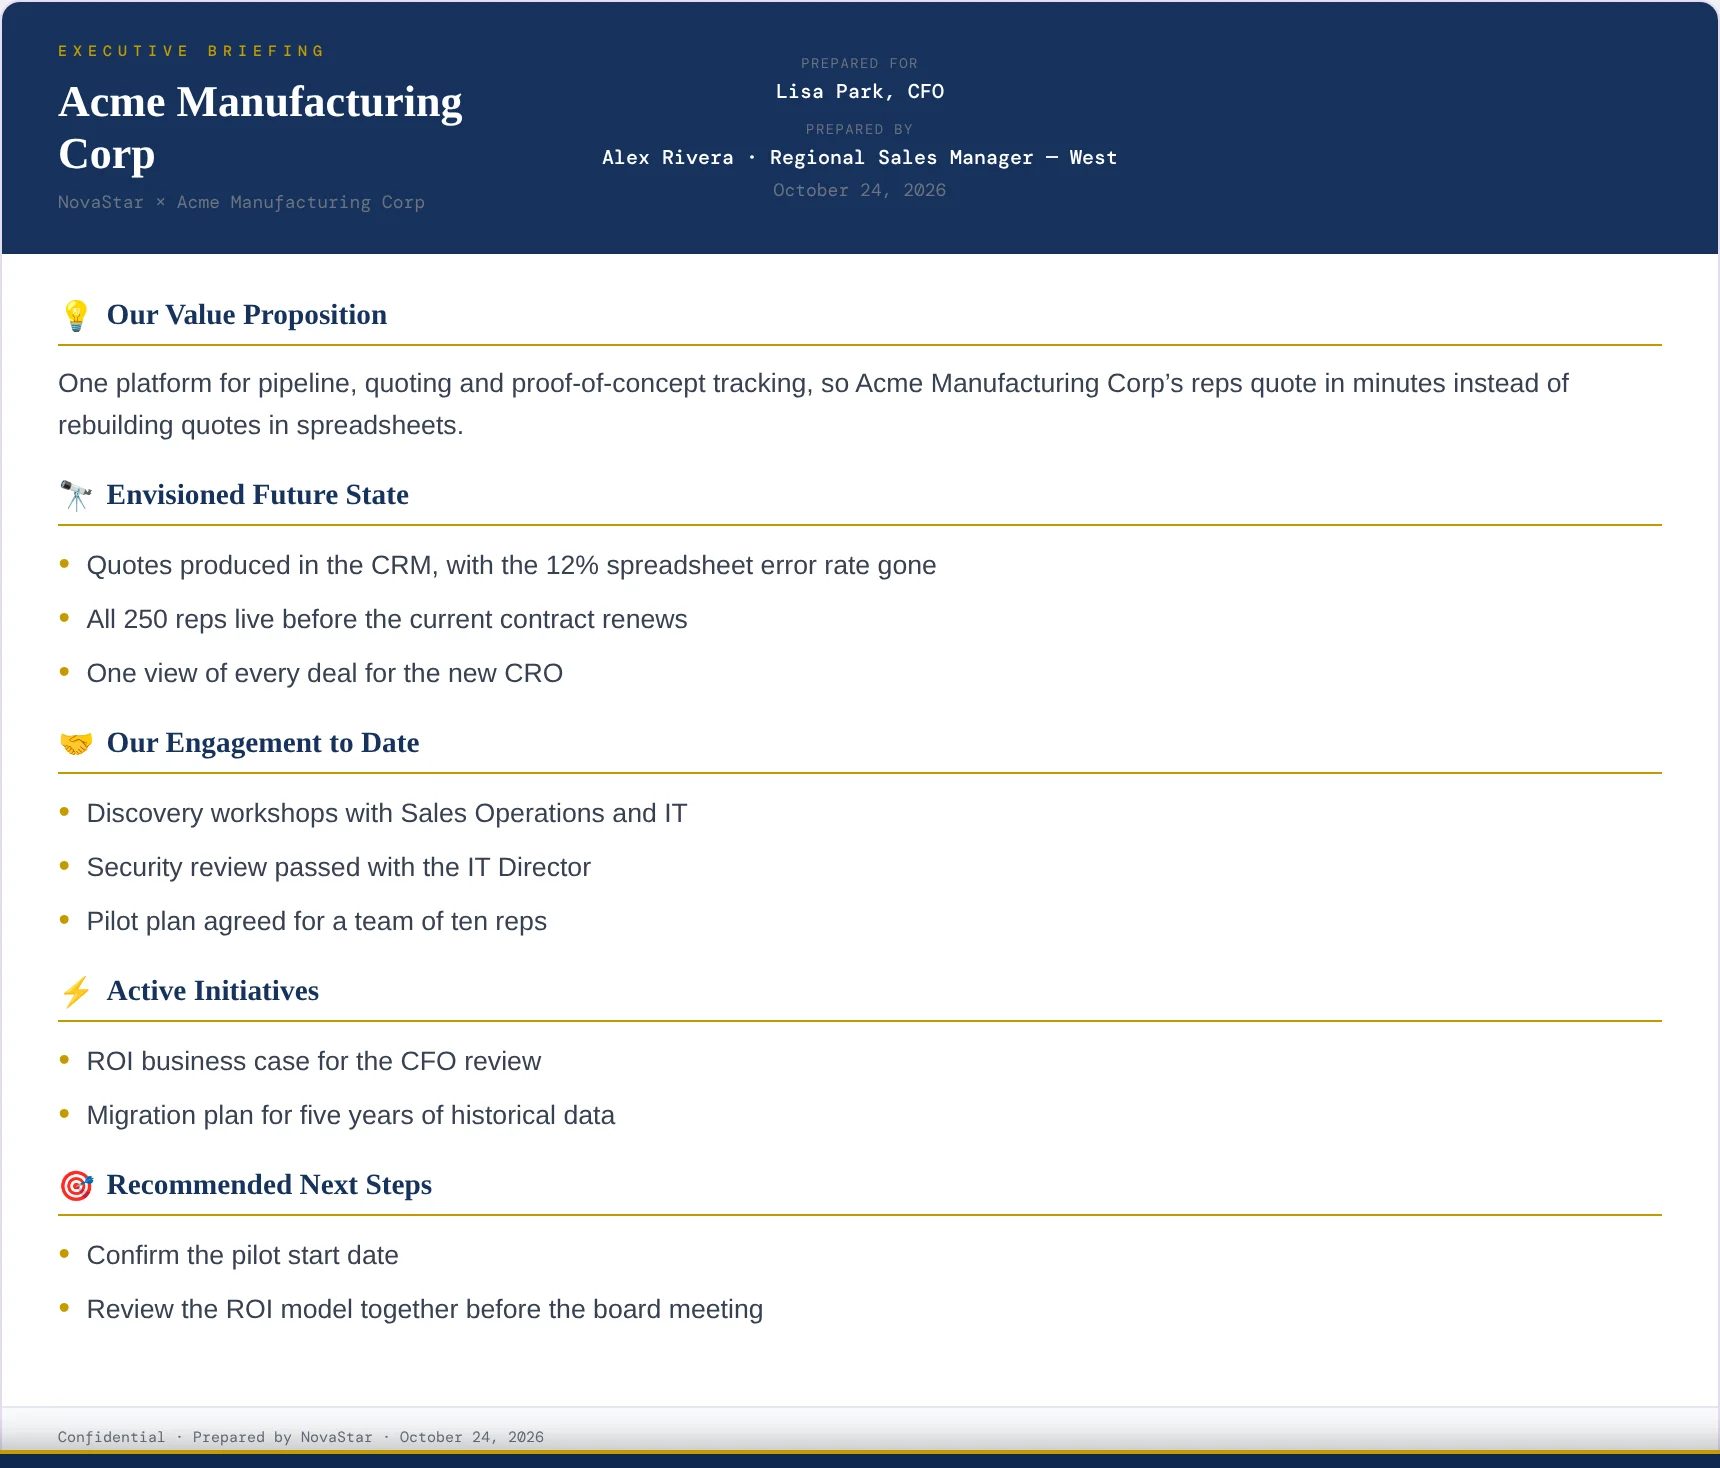The height and width of the screenshot is (1468, 1720).
Task: Click 'Review the ROI model together before the board meeting'
Action: pos(424,1309)
